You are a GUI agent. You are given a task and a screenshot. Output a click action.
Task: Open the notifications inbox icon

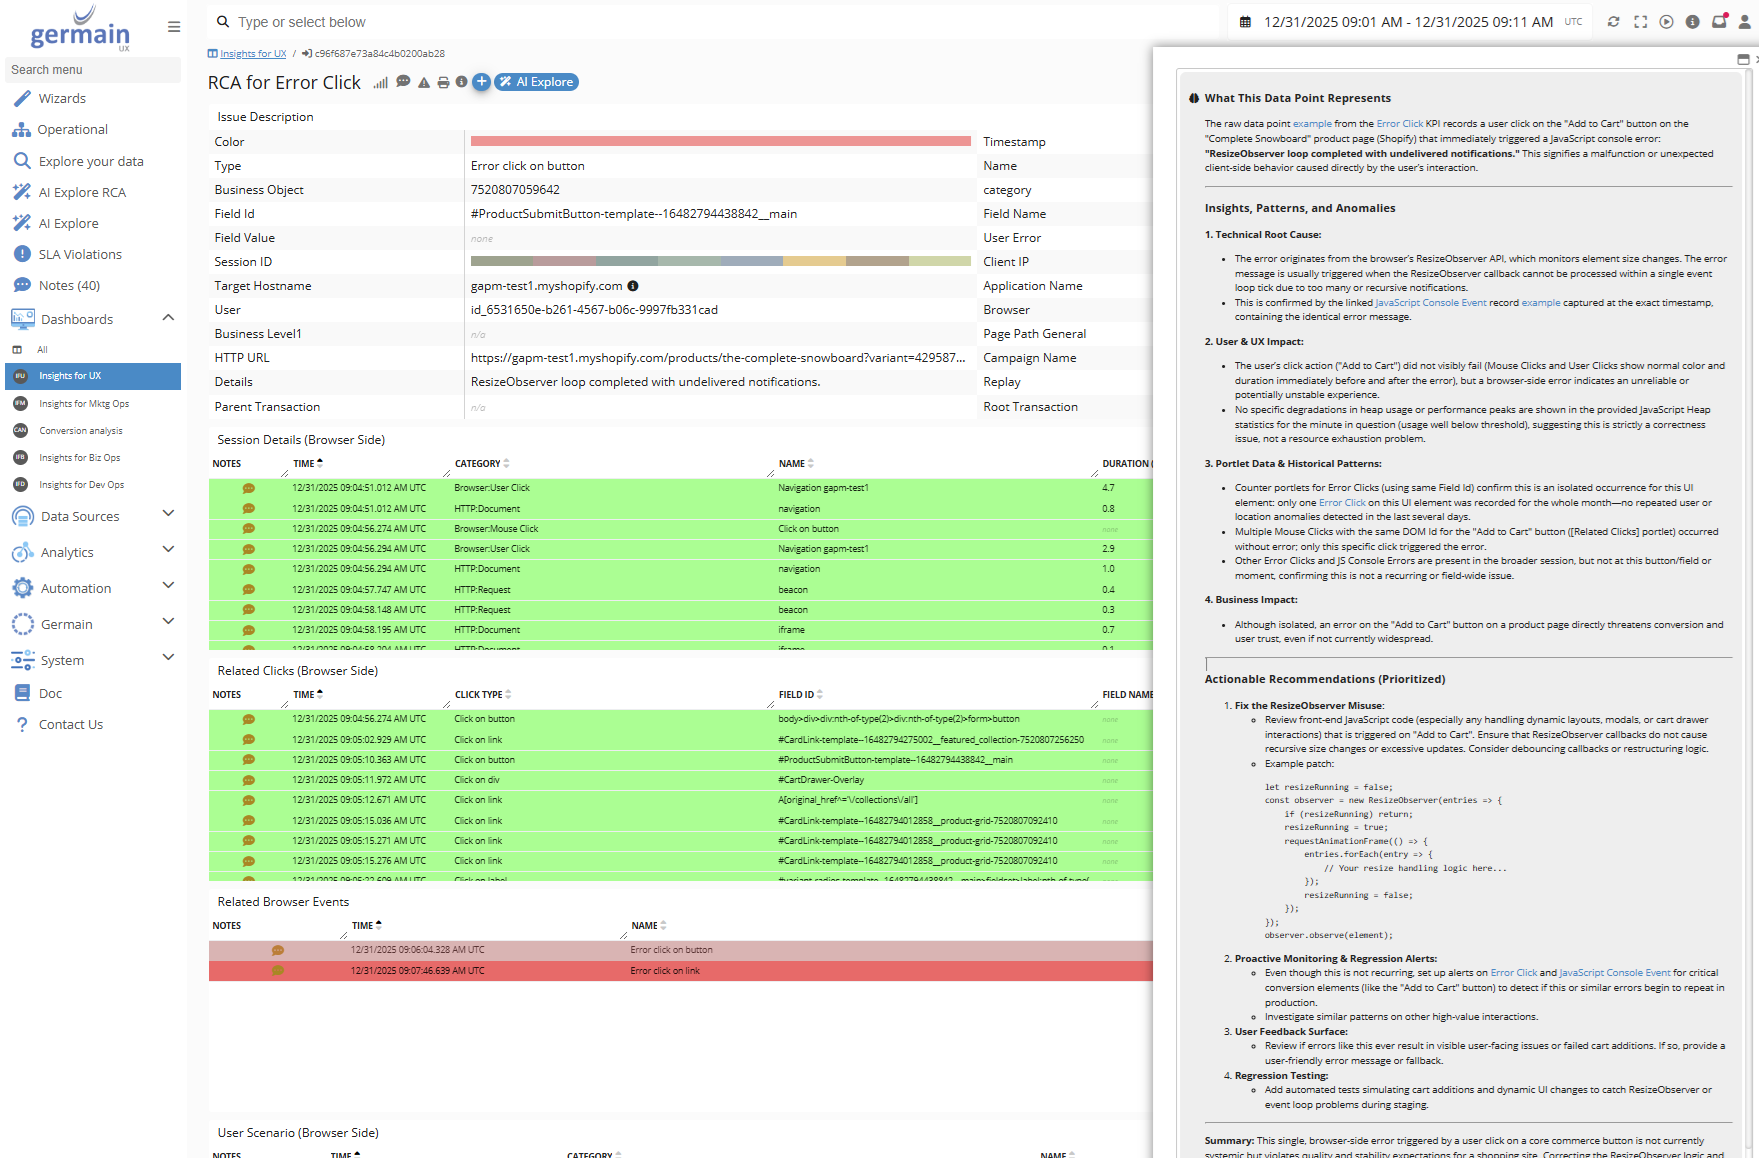click(1719, 22)
